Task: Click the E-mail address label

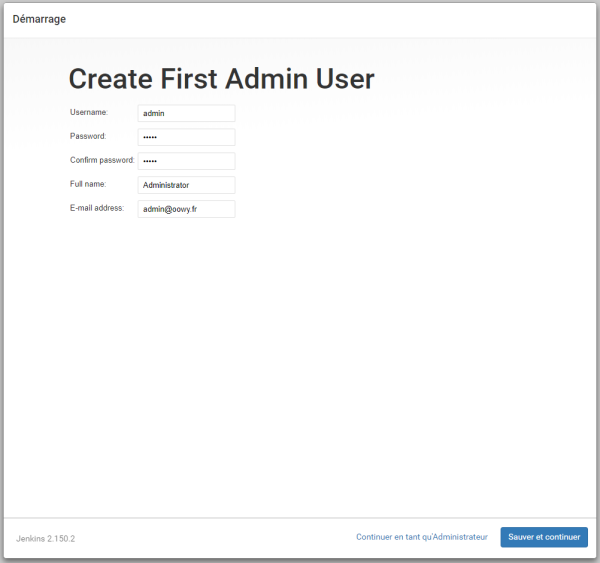Action: click(97, 208)
